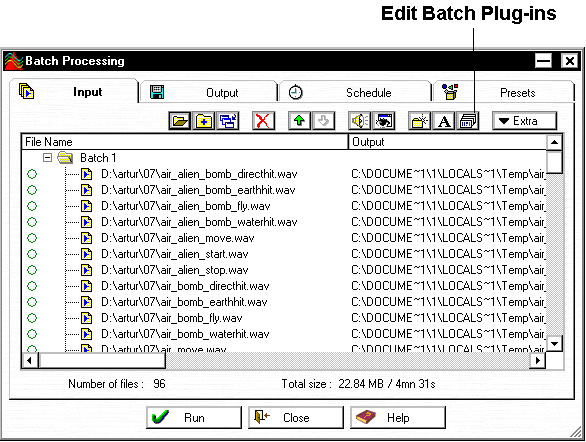
Task: Click the scroll down arrow of file list
Action: click(x=554, y=343)
